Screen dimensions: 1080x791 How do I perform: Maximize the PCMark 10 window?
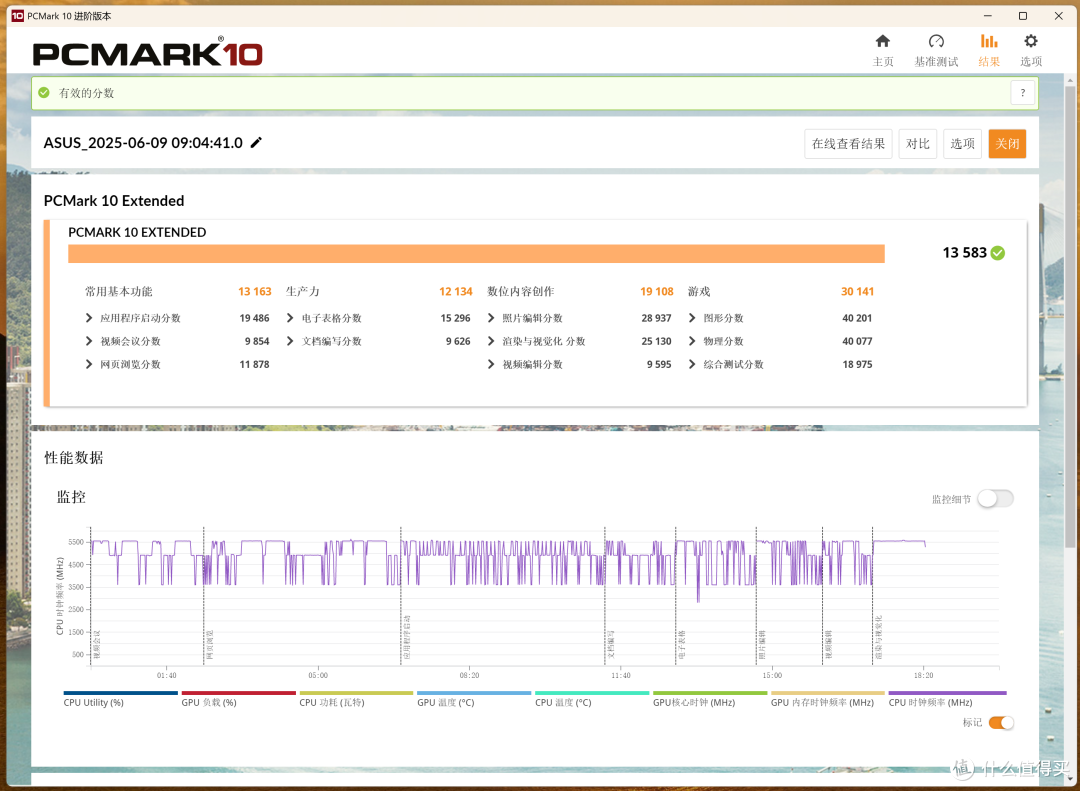1023,16
